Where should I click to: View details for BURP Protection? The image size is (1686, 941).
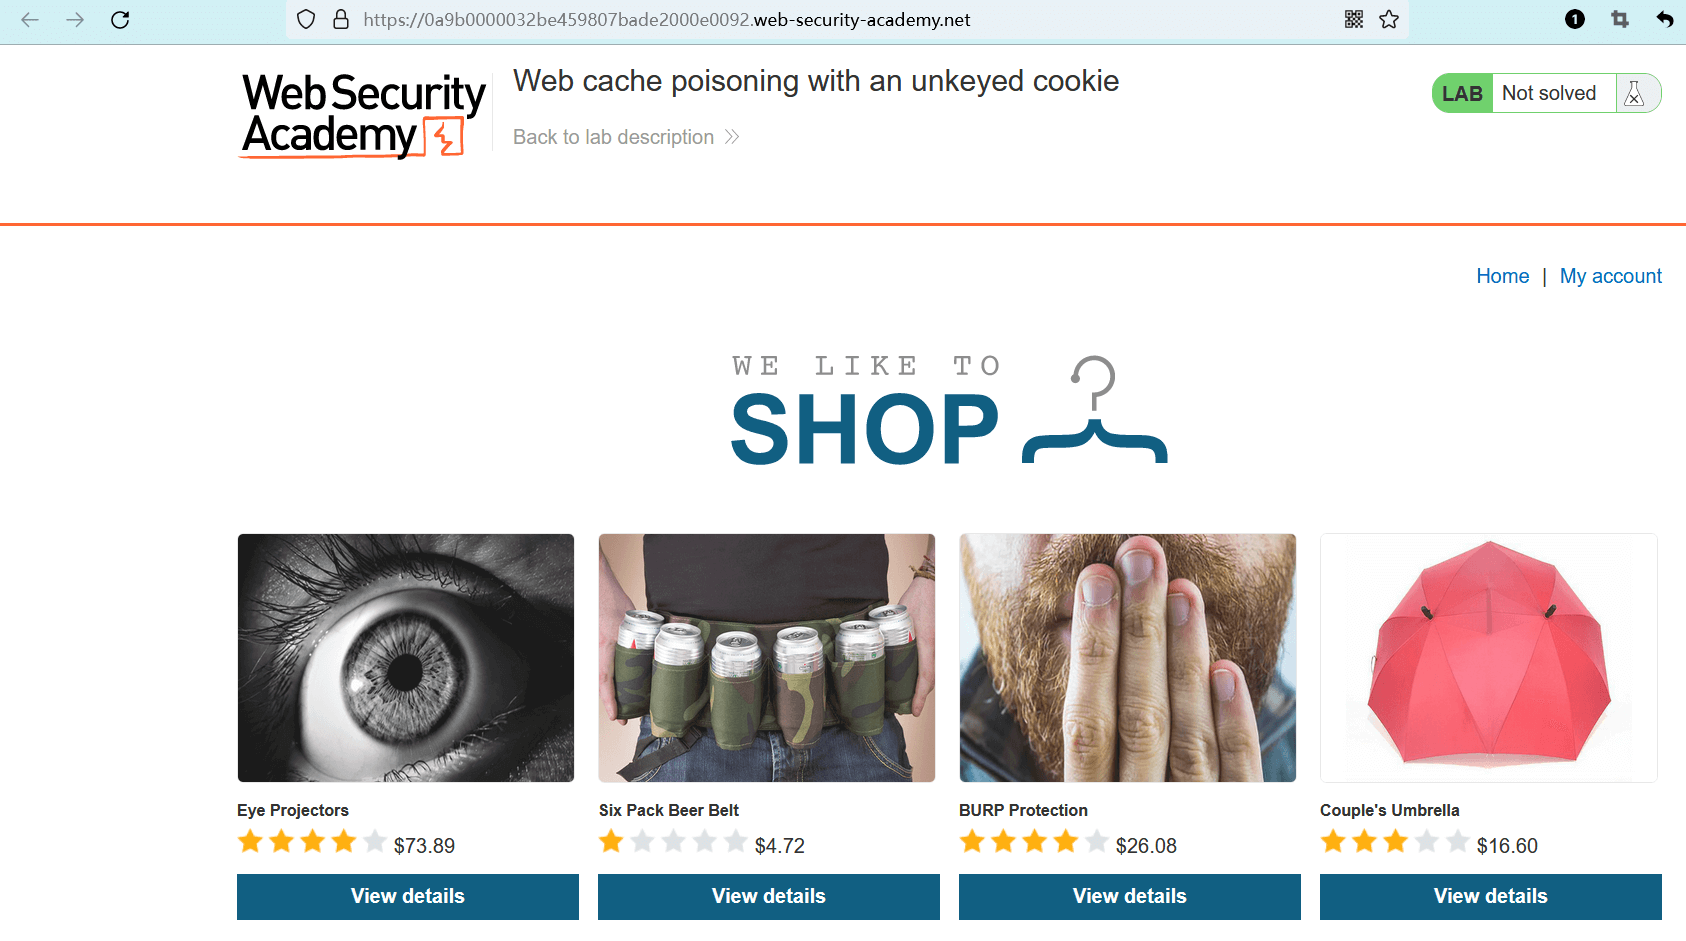(1130, 896)
